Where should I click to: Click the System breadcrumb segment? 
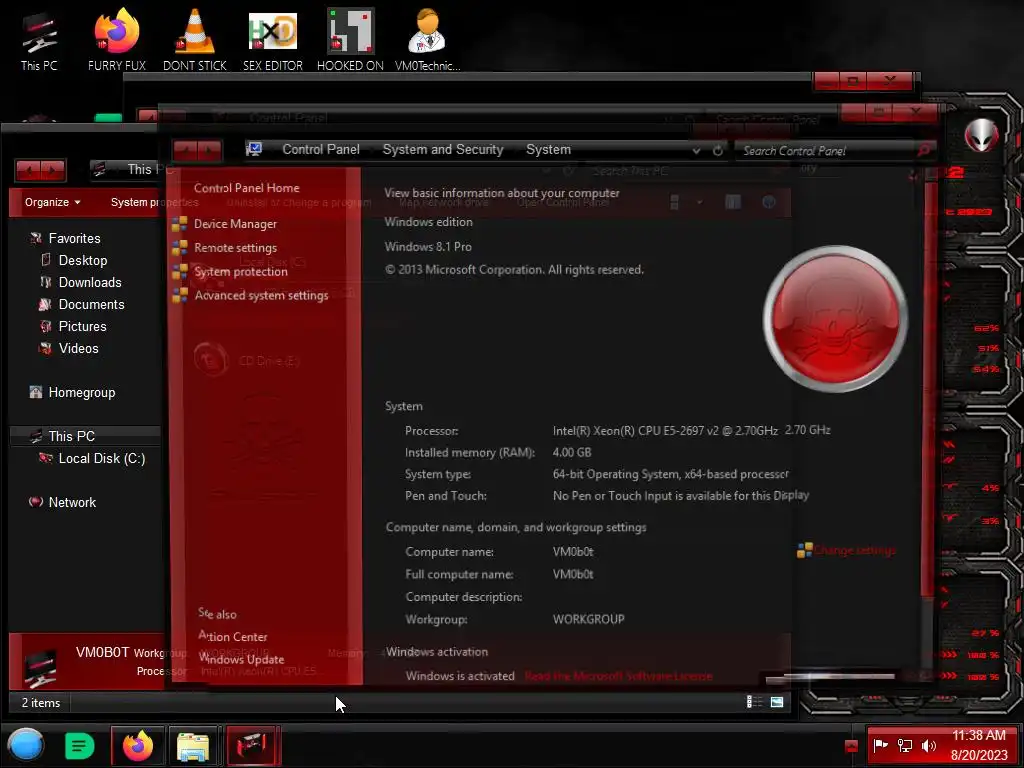(x=549, y=150)
